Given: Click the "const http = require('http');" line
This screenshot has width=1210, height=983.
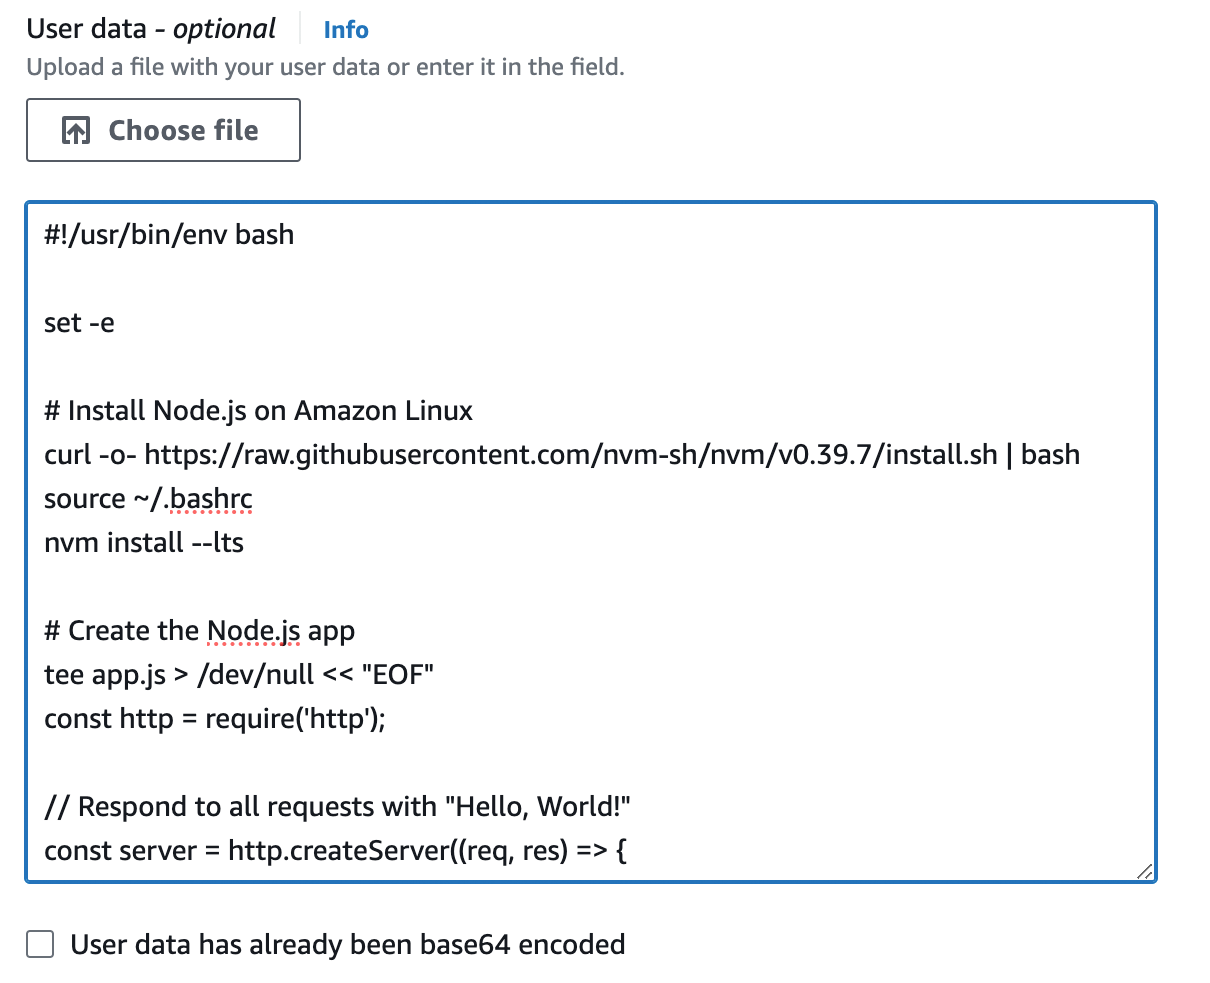Looking at the screenshot, I should tap(215, 719).
